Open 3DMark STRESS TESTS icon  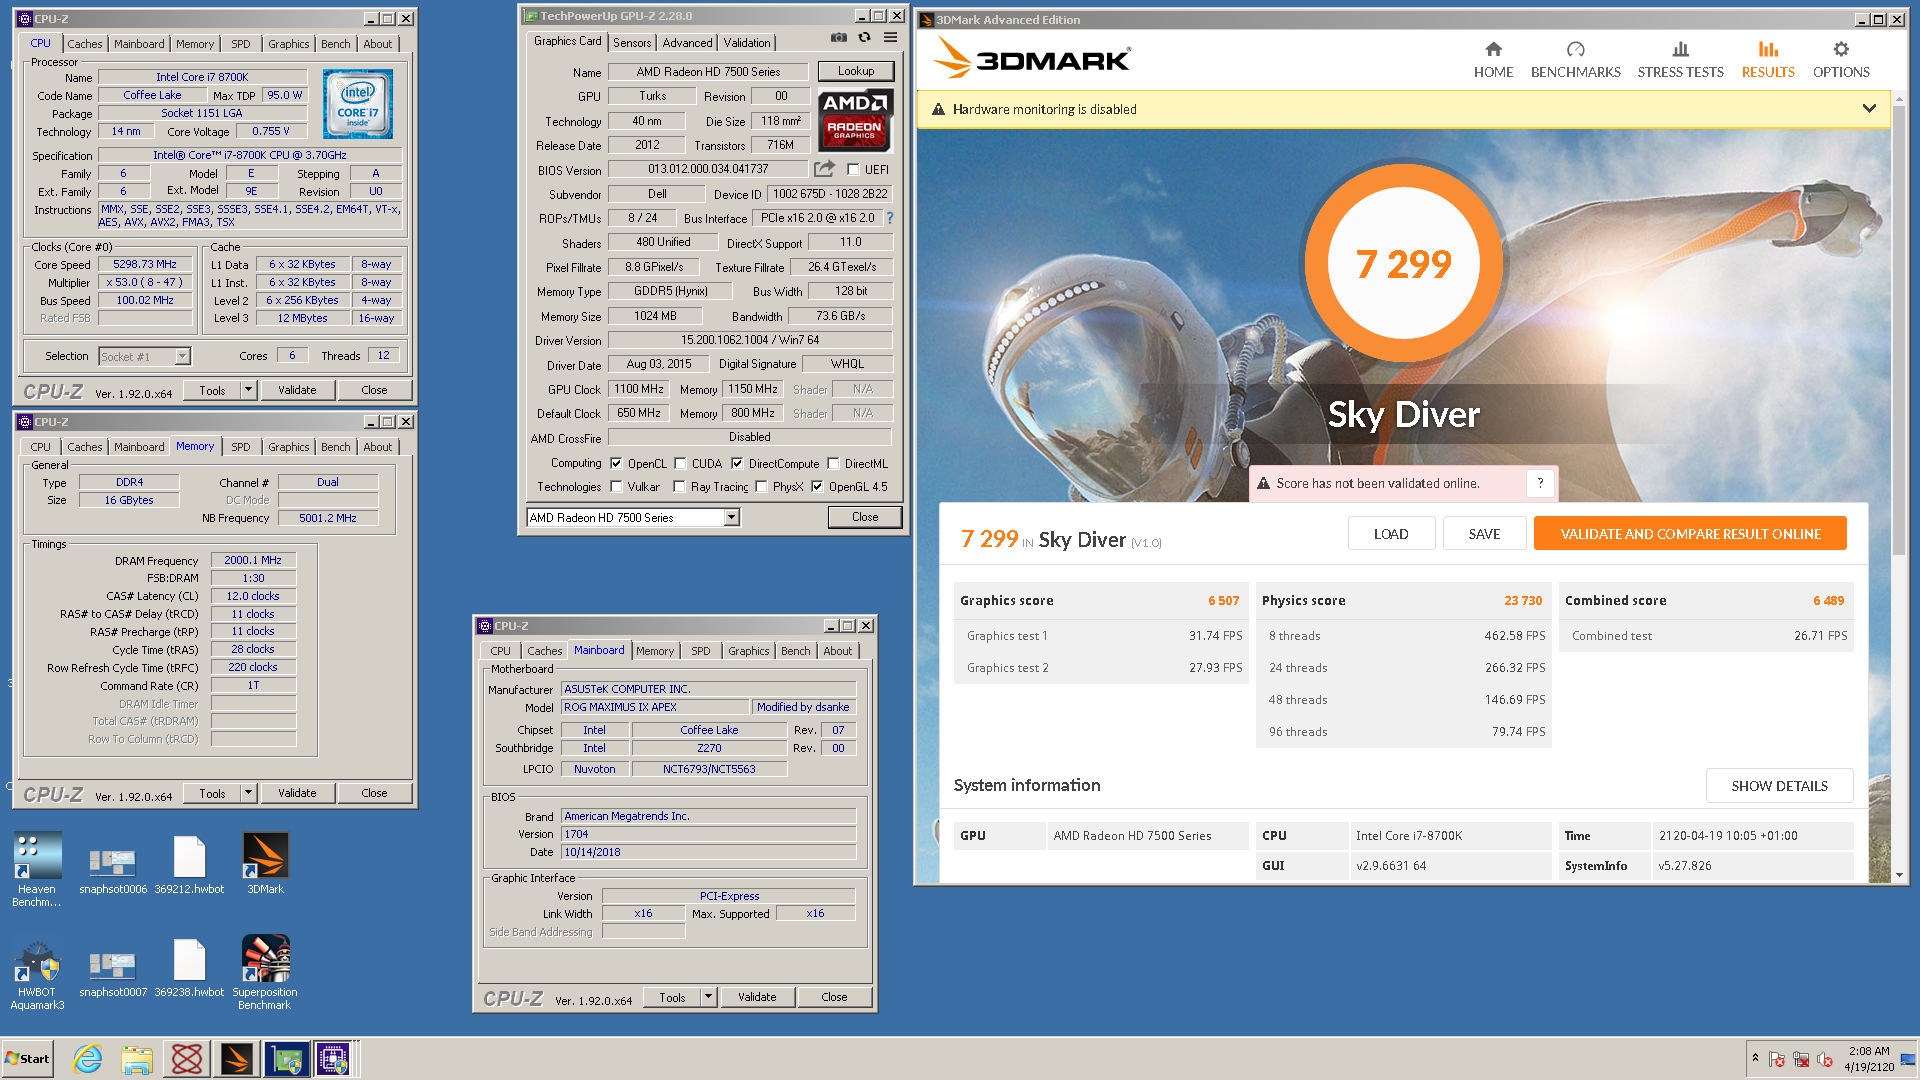tap(1680, 49)
